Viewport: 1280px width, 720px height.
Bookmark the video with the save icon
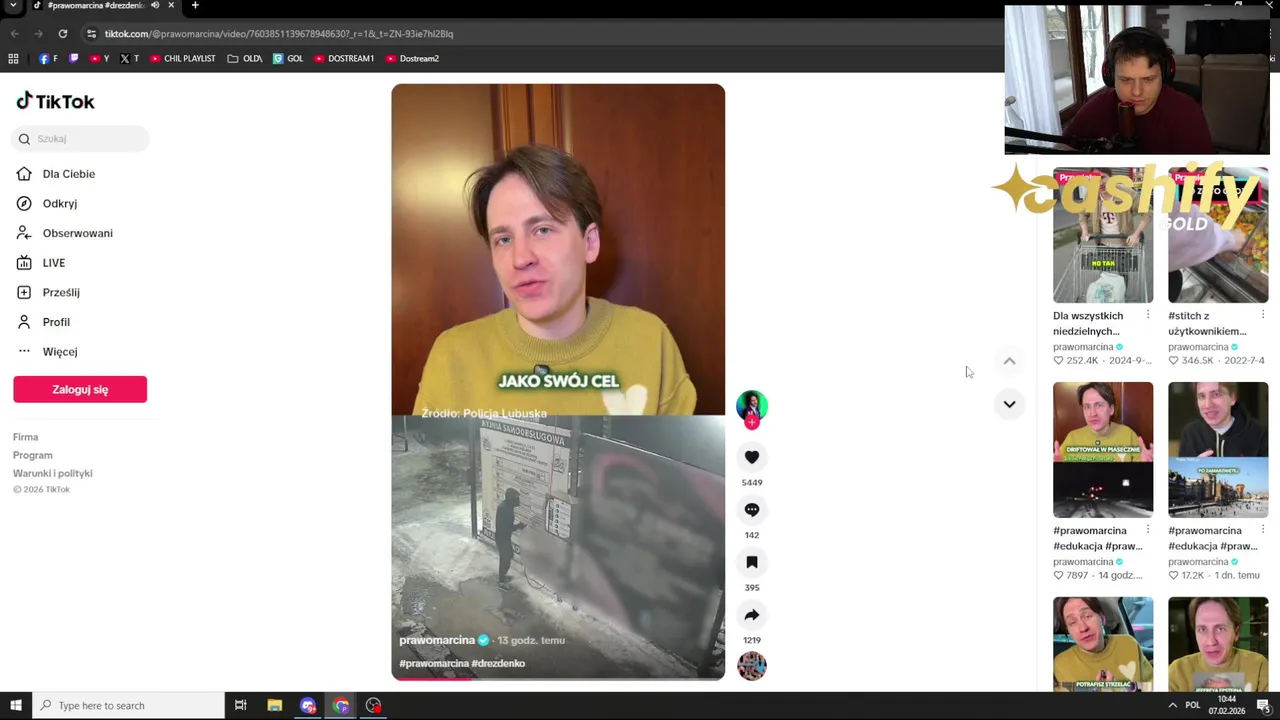point(752,562)
